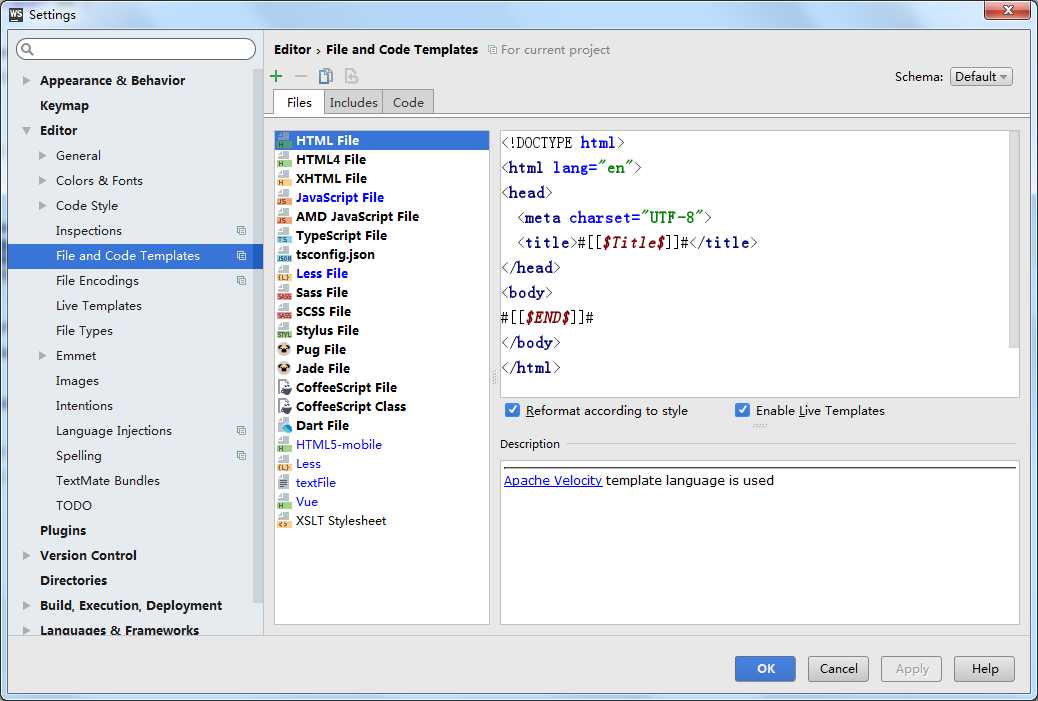The width and height of the screenshot is (1038, 701).
Task: Open the Schema Default dropdown
Action: [x=981, y=77]
